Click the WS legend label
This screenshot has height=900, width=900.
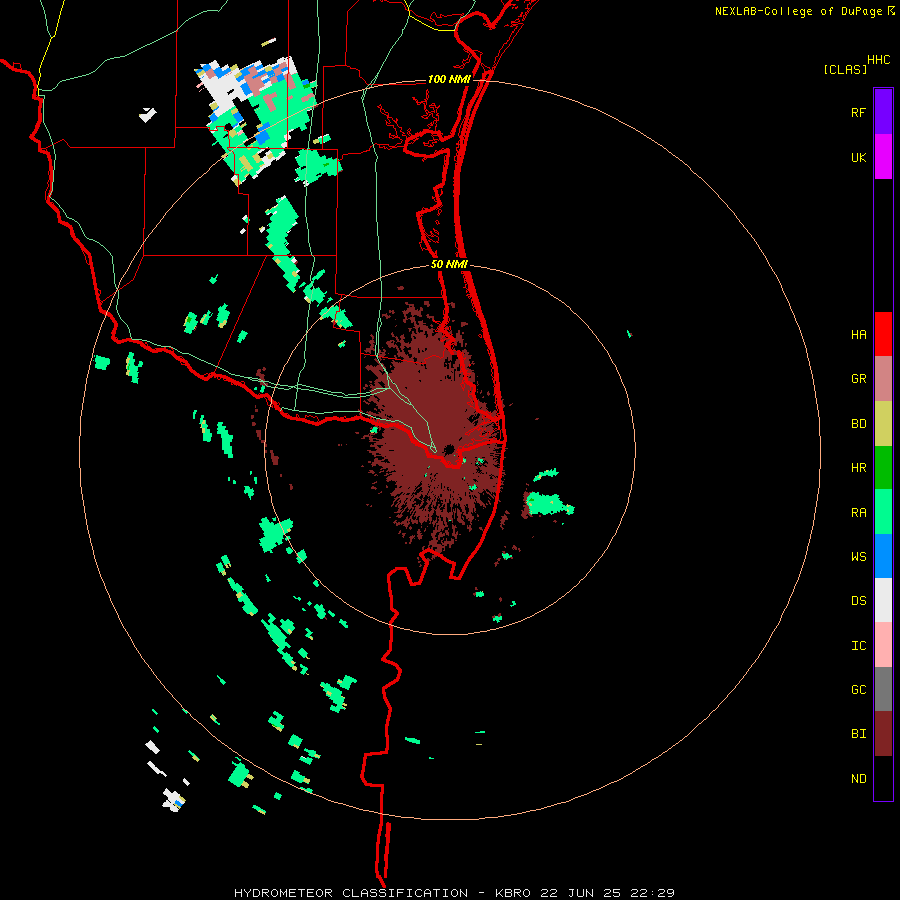tap(858, 556)
